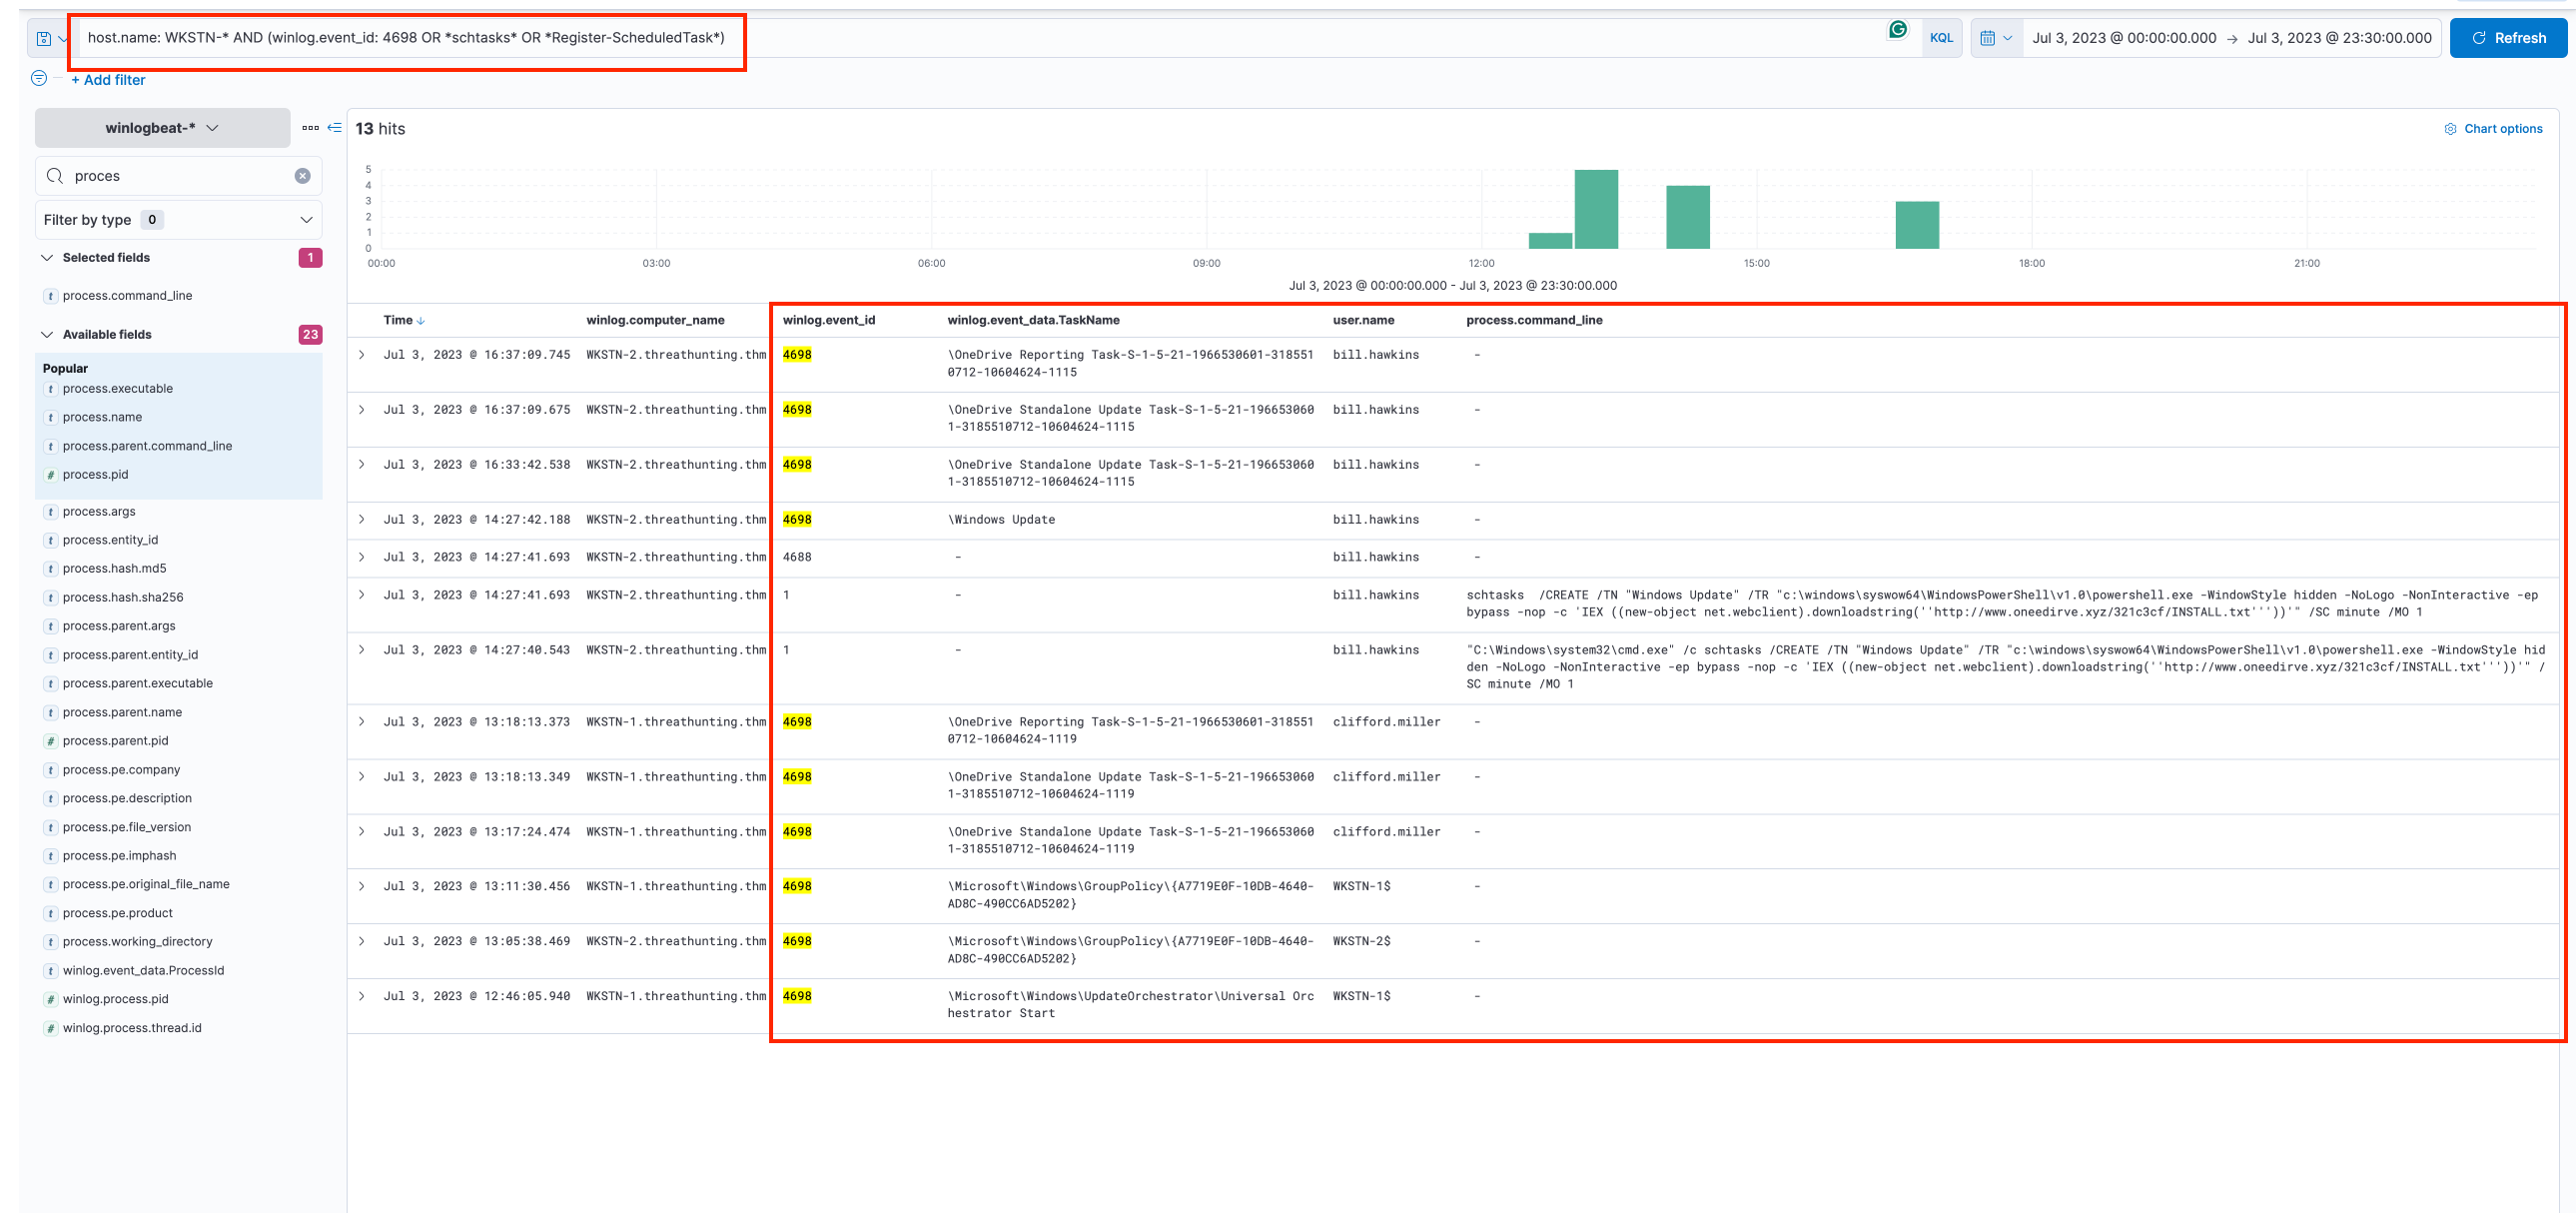Click the process.command_line column header
Viewport: 2576px width, 1213px height.
tap(1534, 321)
